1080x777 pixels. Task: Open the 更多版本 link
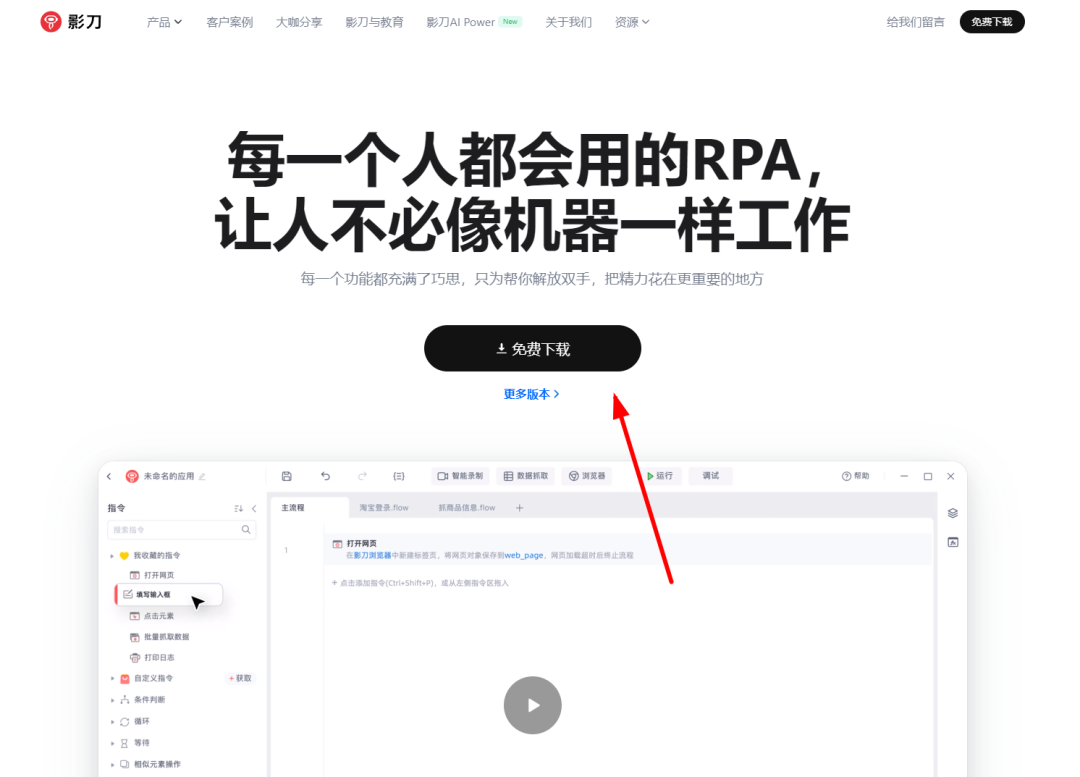point(531,394)
